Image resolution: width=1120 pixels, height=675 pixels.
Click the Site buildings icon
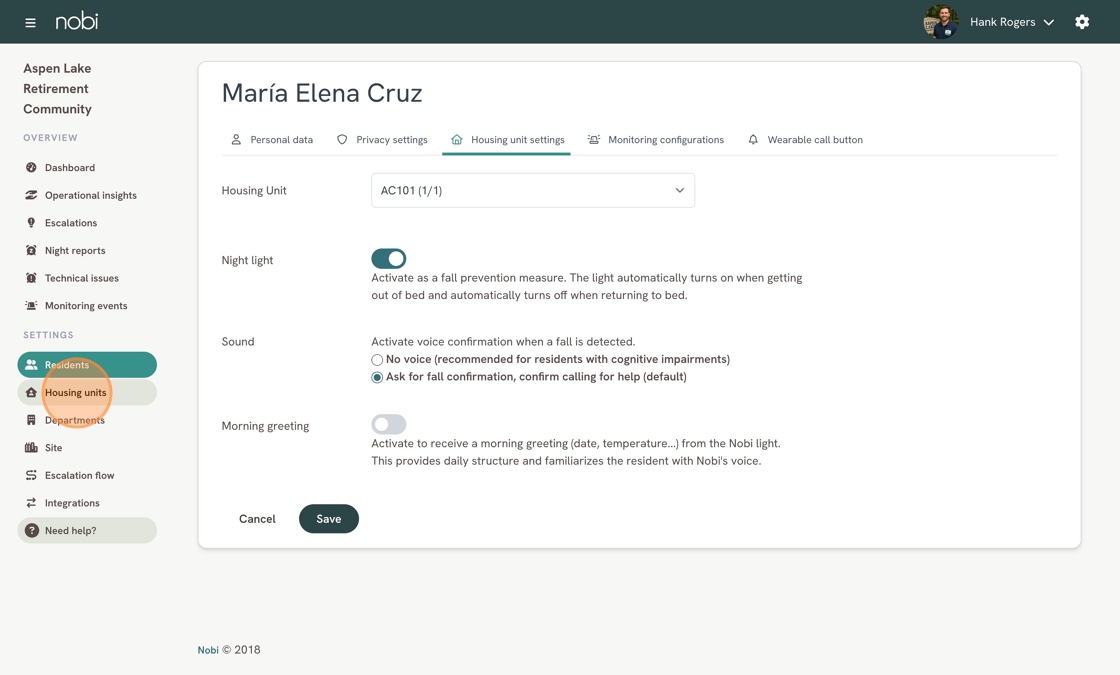31,448
